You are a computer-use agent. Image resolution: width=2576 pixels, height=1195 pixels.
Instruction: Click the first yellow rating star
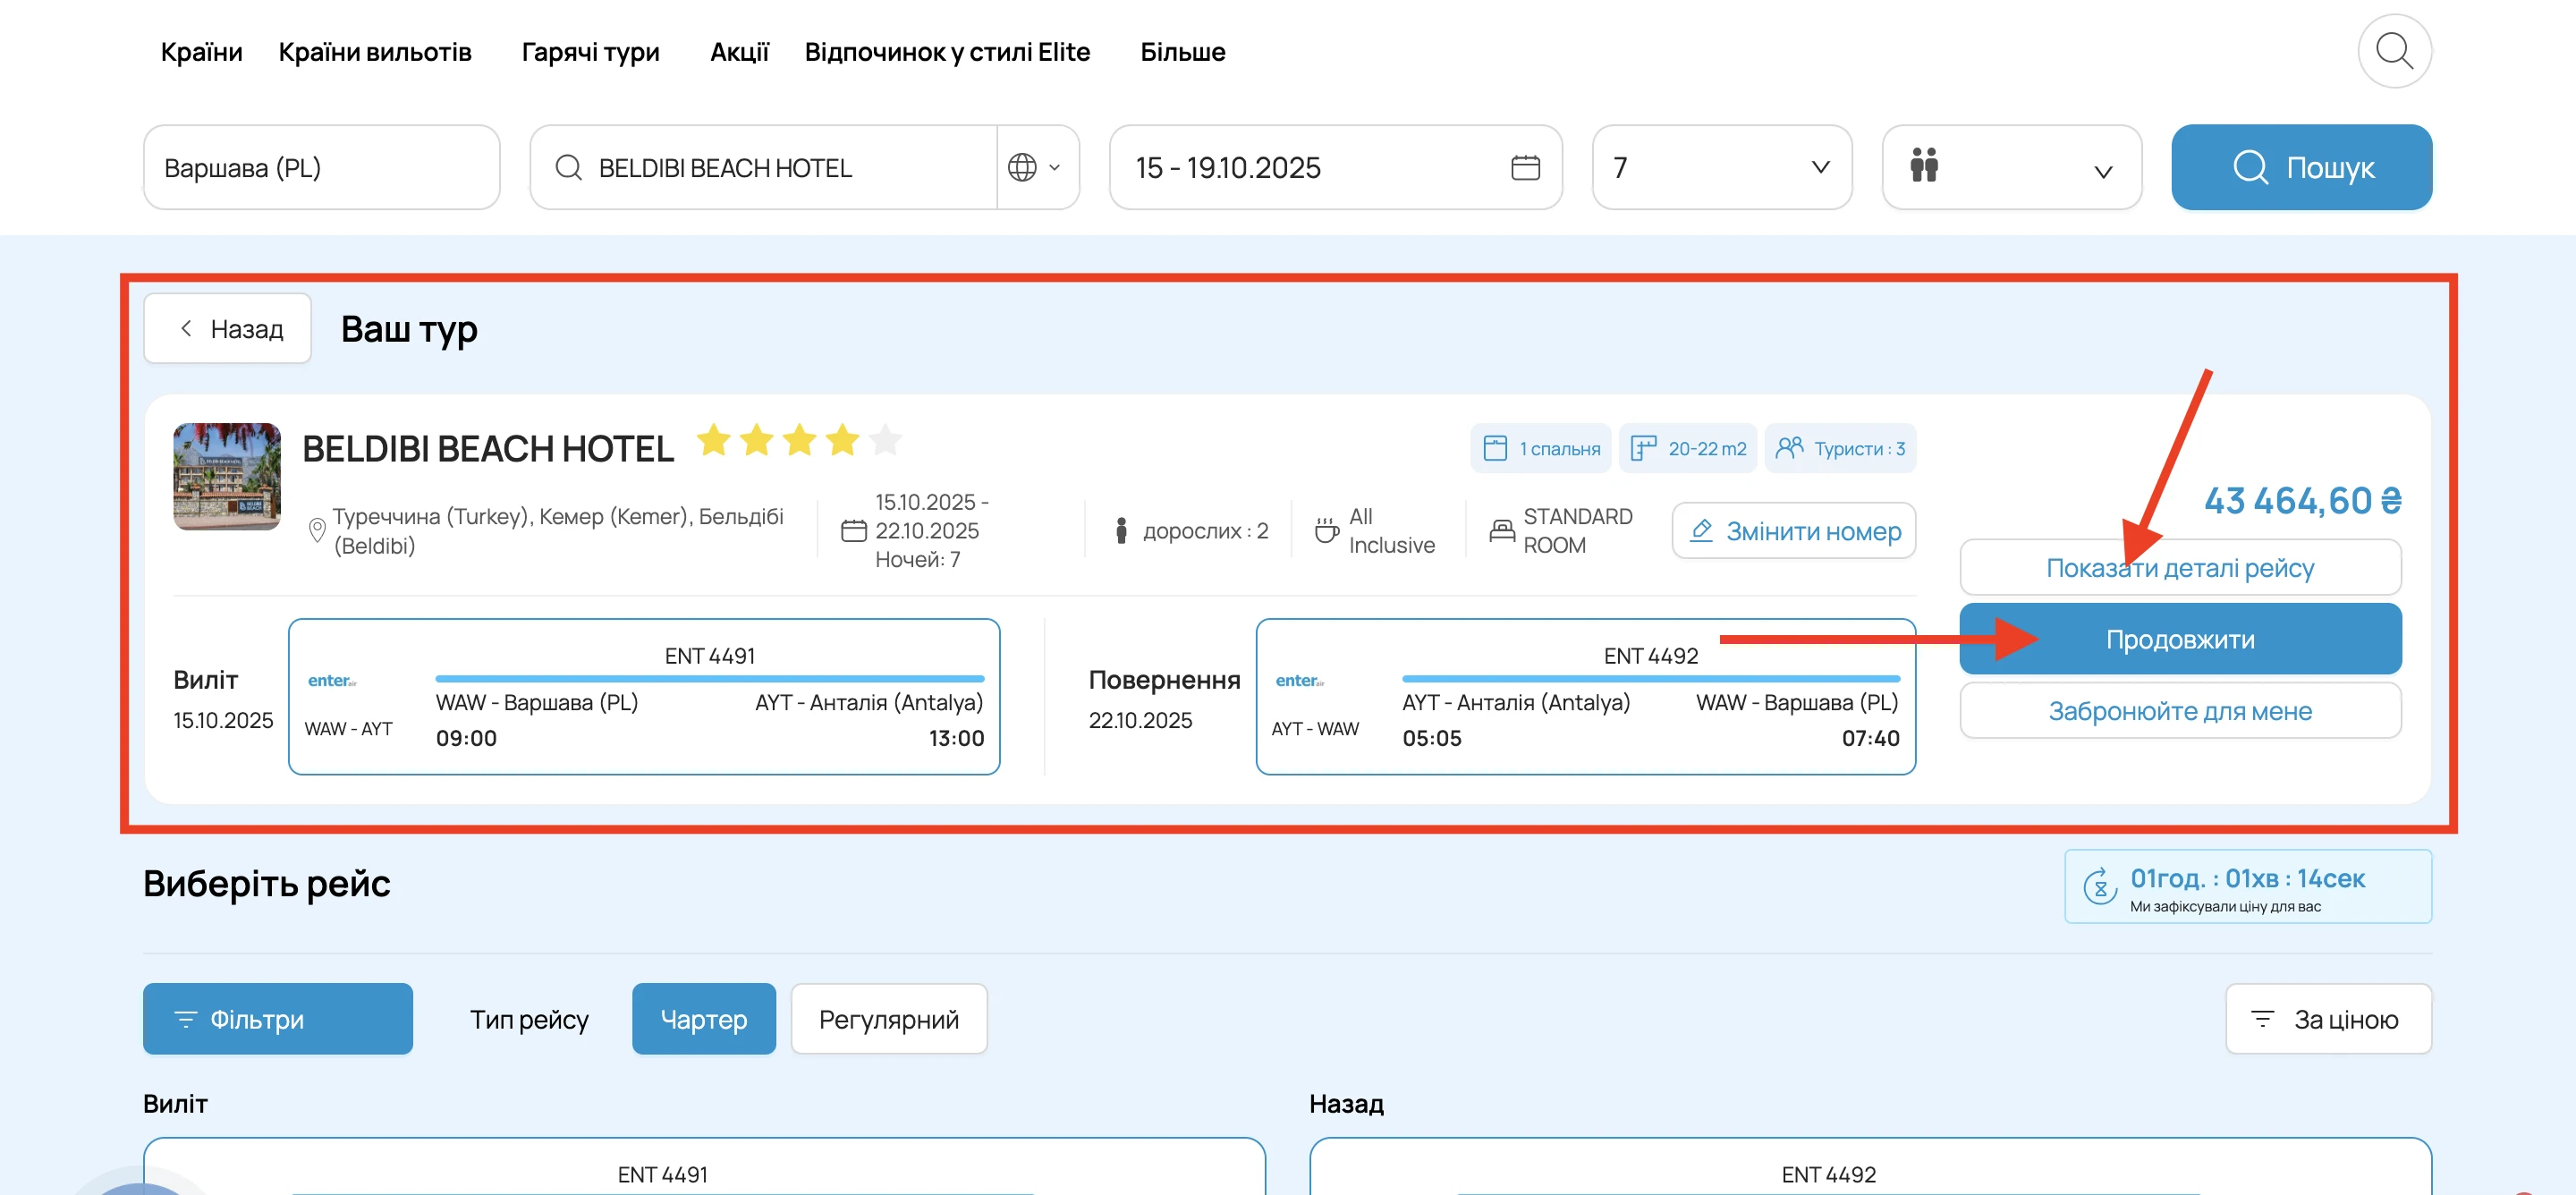714,439
